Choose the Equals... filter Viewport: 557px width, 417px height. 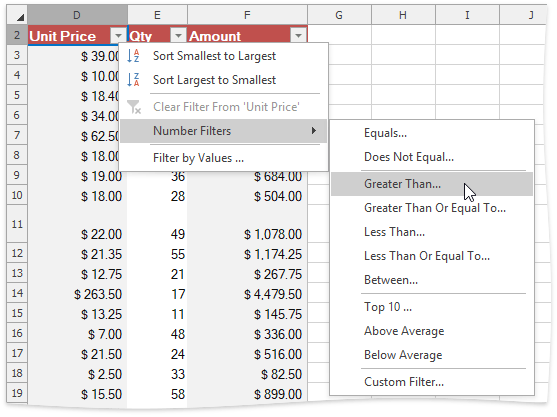click(432, 133)
